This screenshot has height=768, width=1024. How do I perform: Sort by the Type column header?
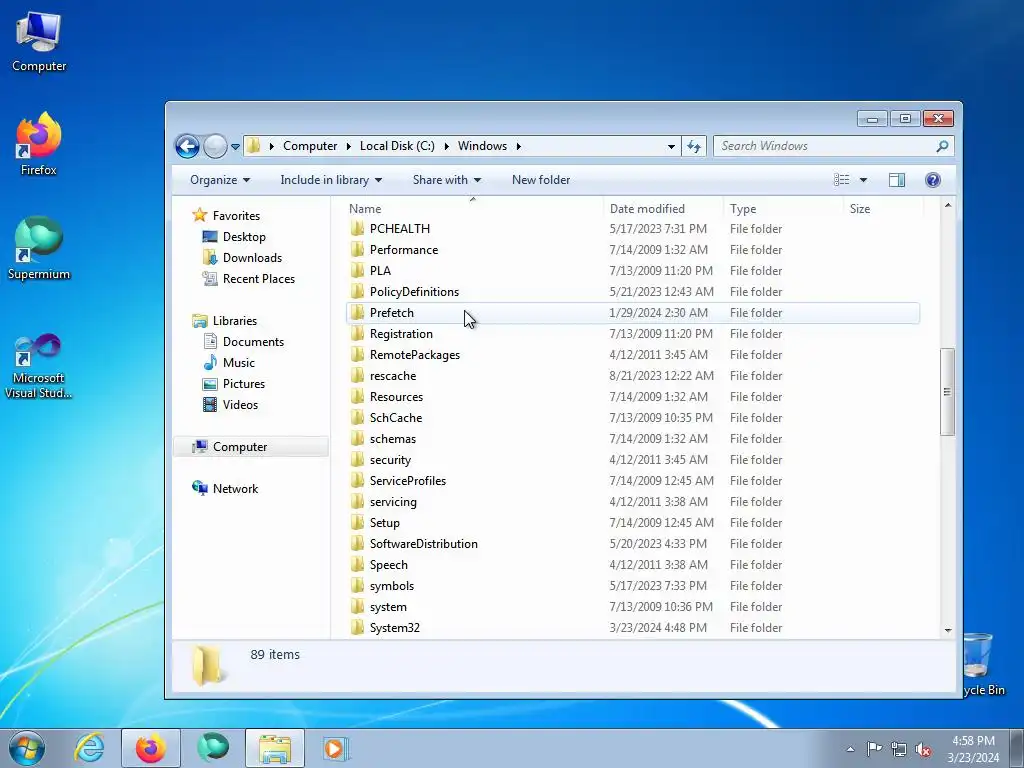click(784, 209)
